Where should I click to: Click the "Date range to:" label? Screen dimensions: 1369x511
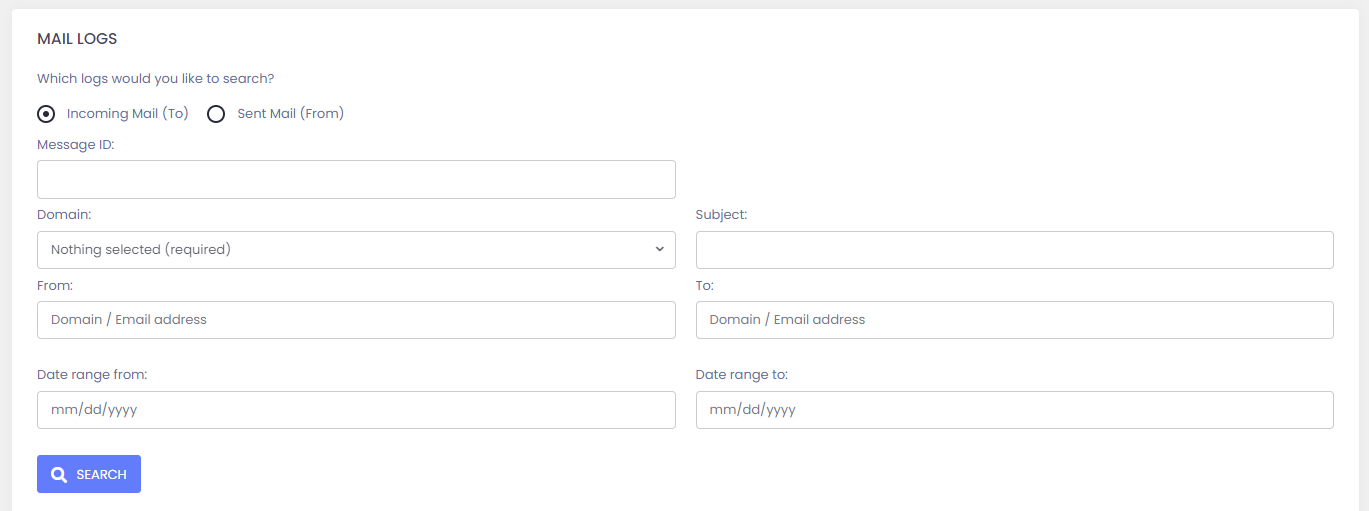click(x=741, y=375)
